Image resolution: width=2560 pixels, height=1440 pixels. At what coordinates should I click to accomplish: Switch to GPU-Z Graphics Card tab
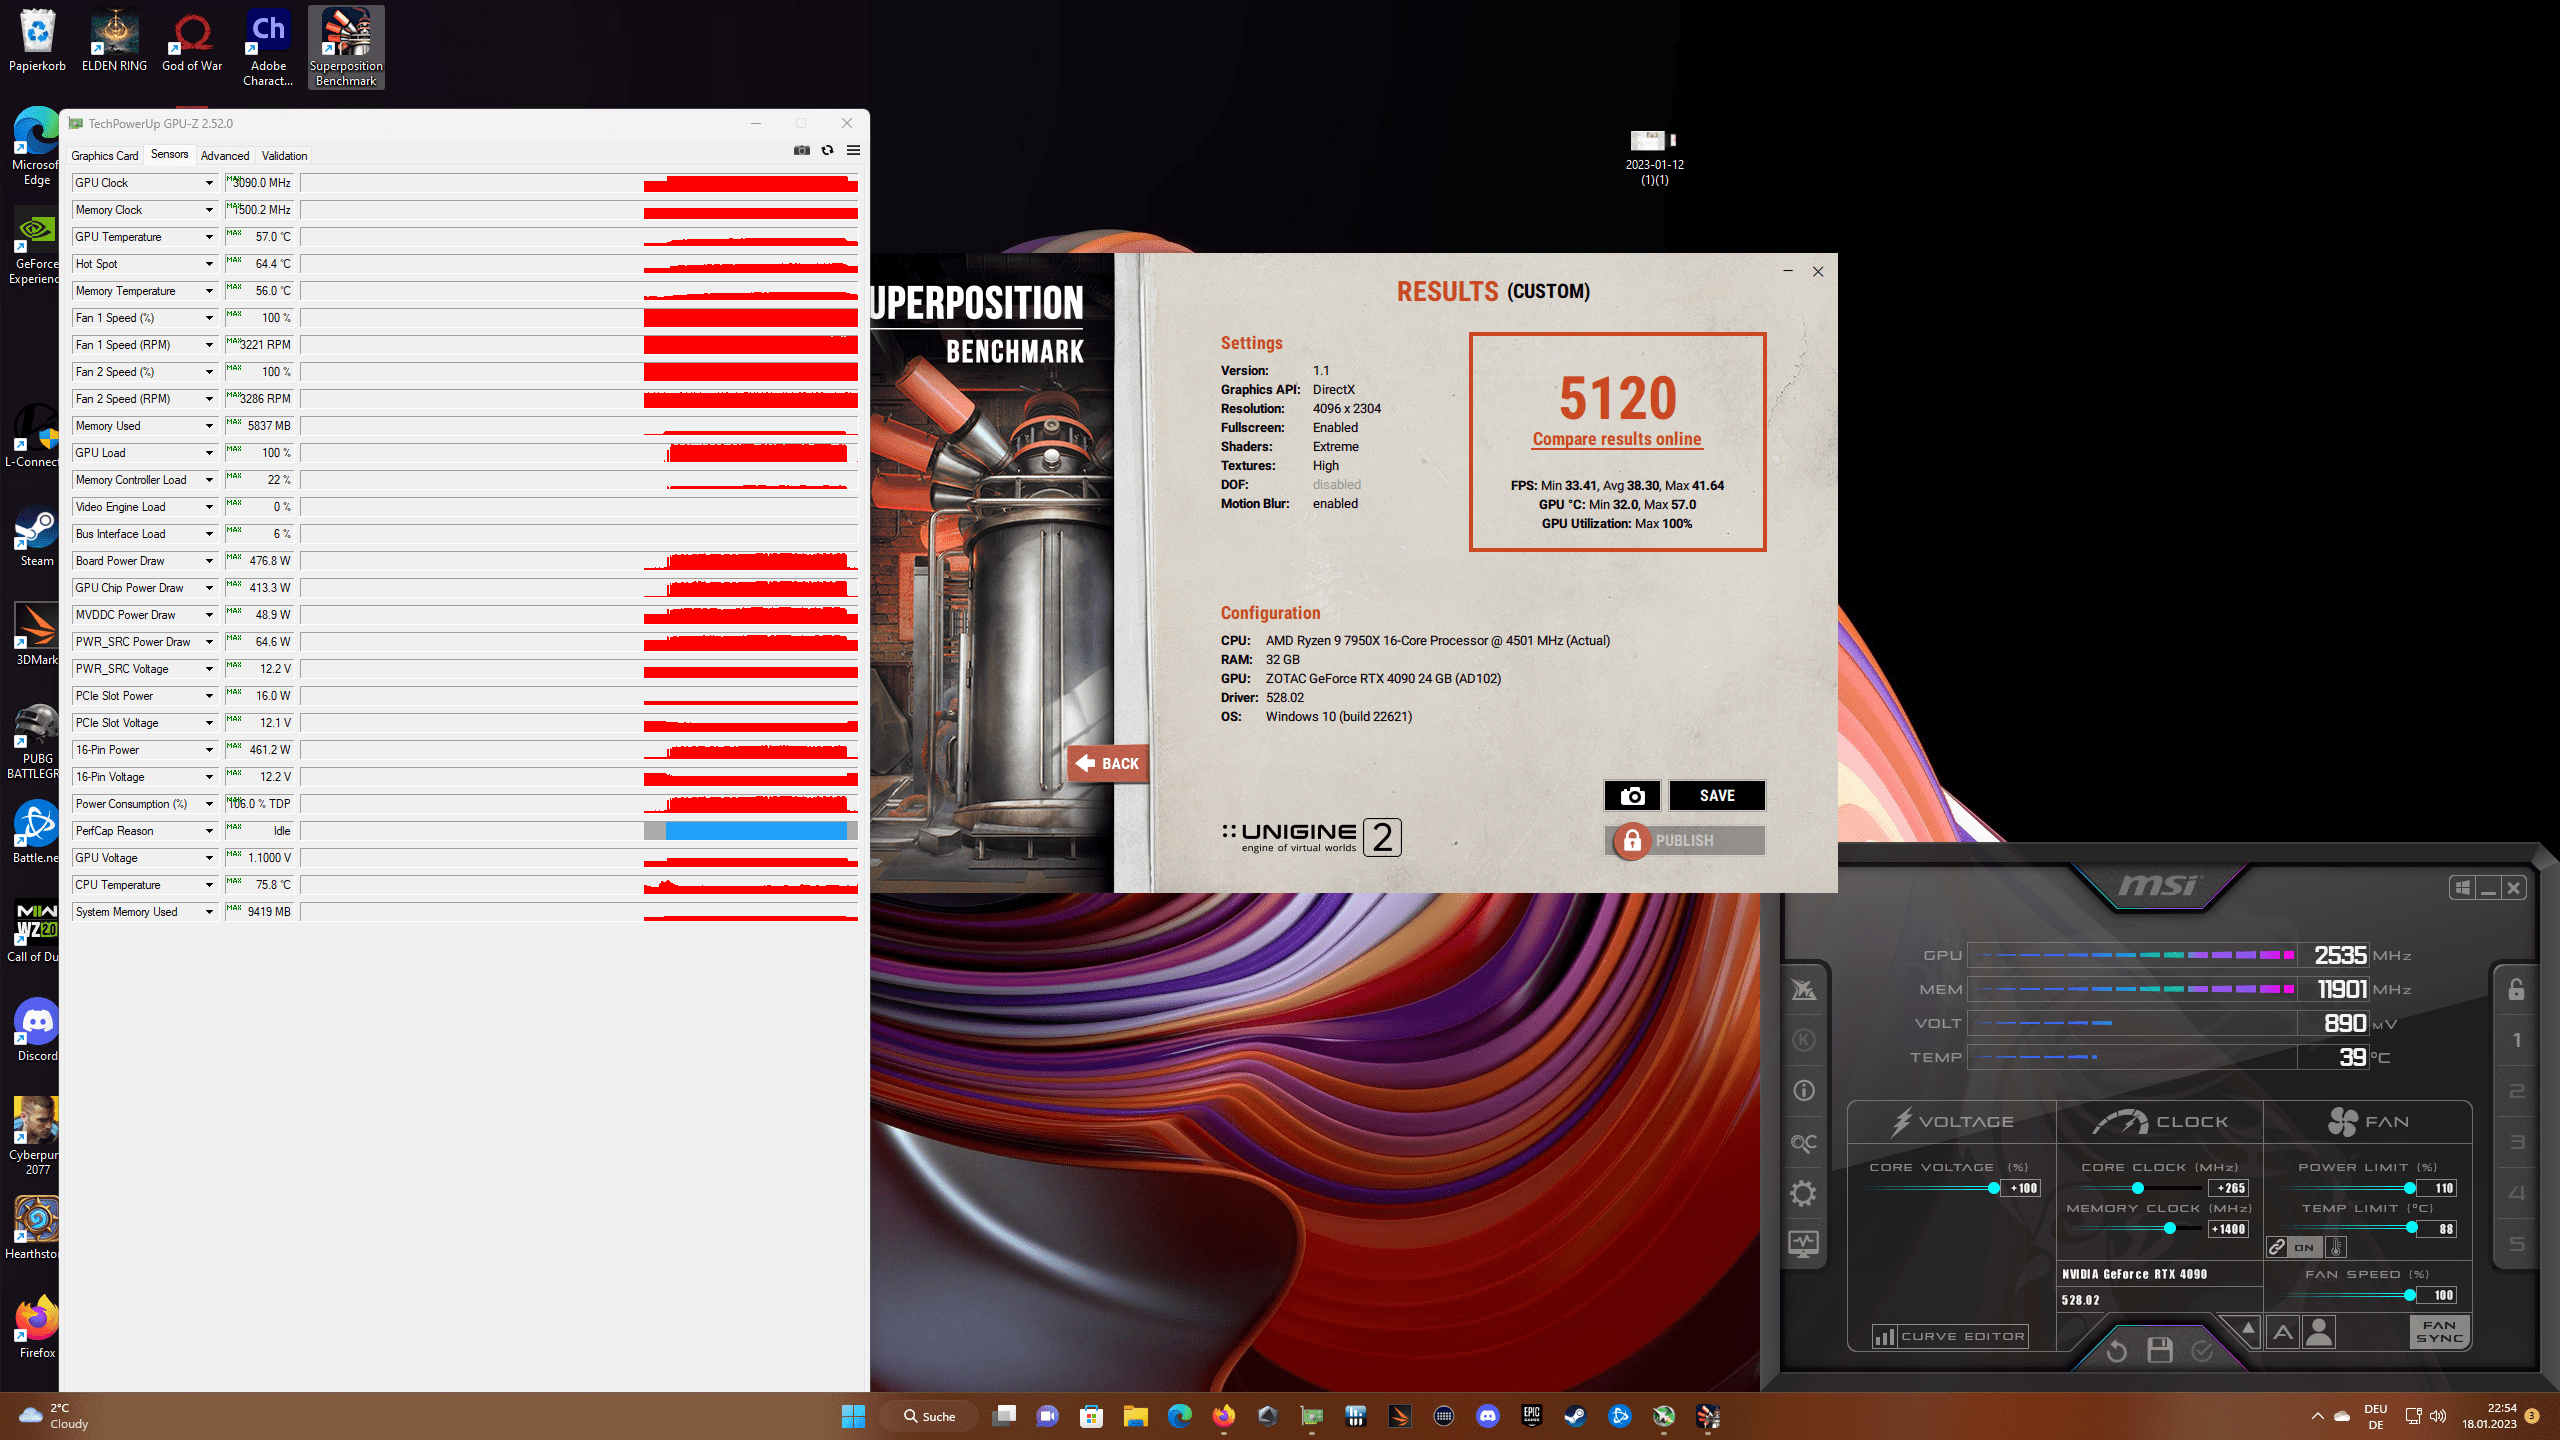[x=105, y=156]
